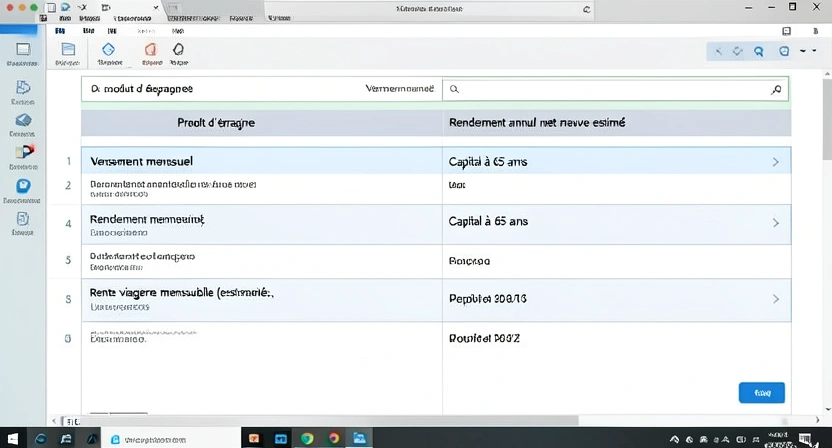Expand the Rente viagere row chevron
This screenshot has width=832, height=448.
(x=775, y=299)
